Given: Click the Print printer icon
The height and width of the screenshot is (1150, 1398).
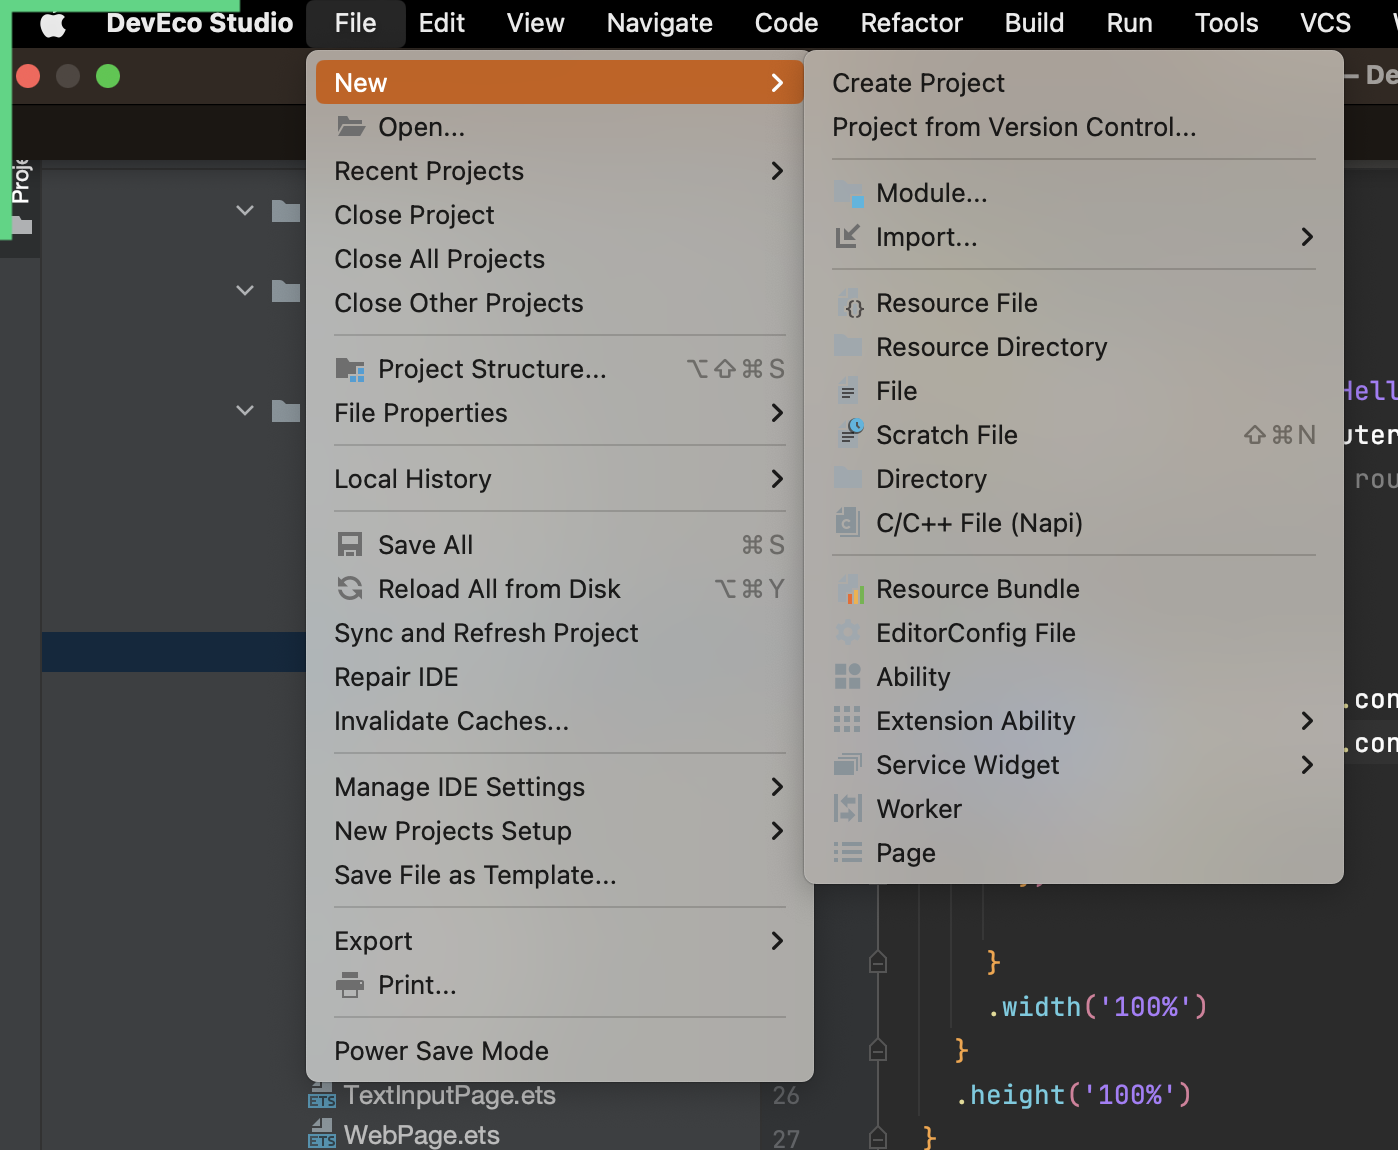Looking at the screenshot, I should [350, 985].
